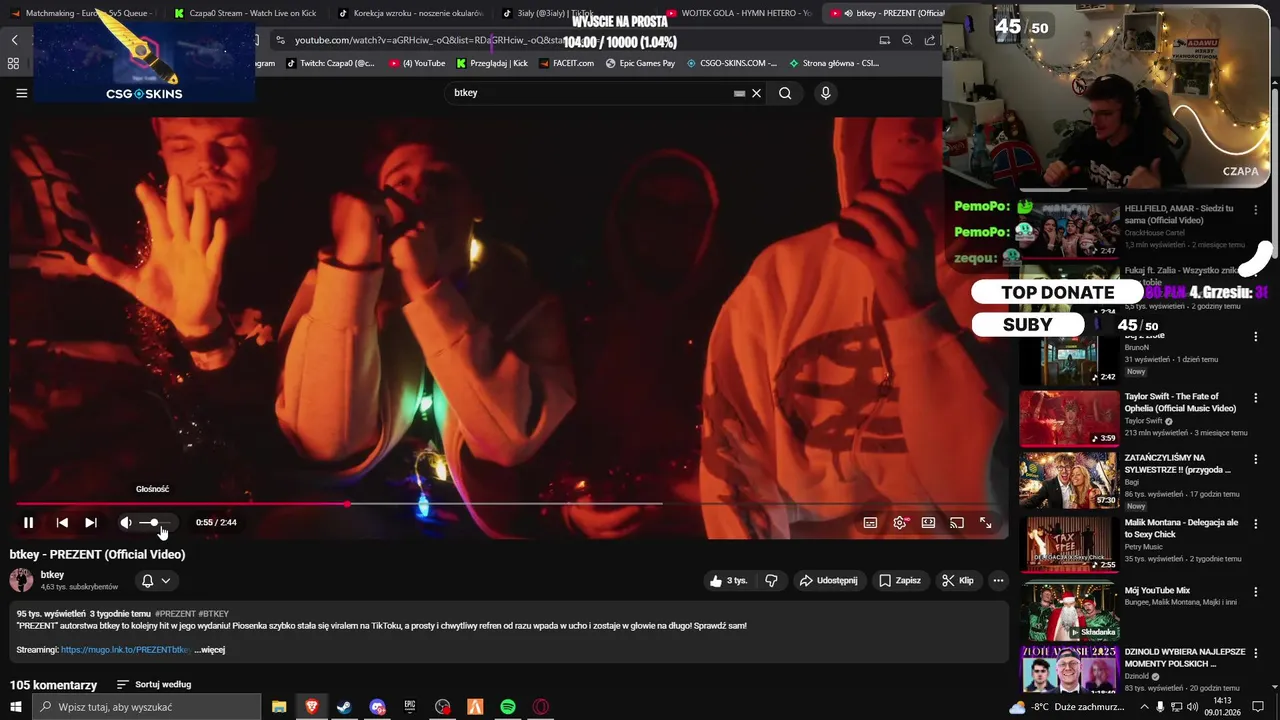
Task: Open options for the Malik Montana video
Action: (x=1255, y=524)
